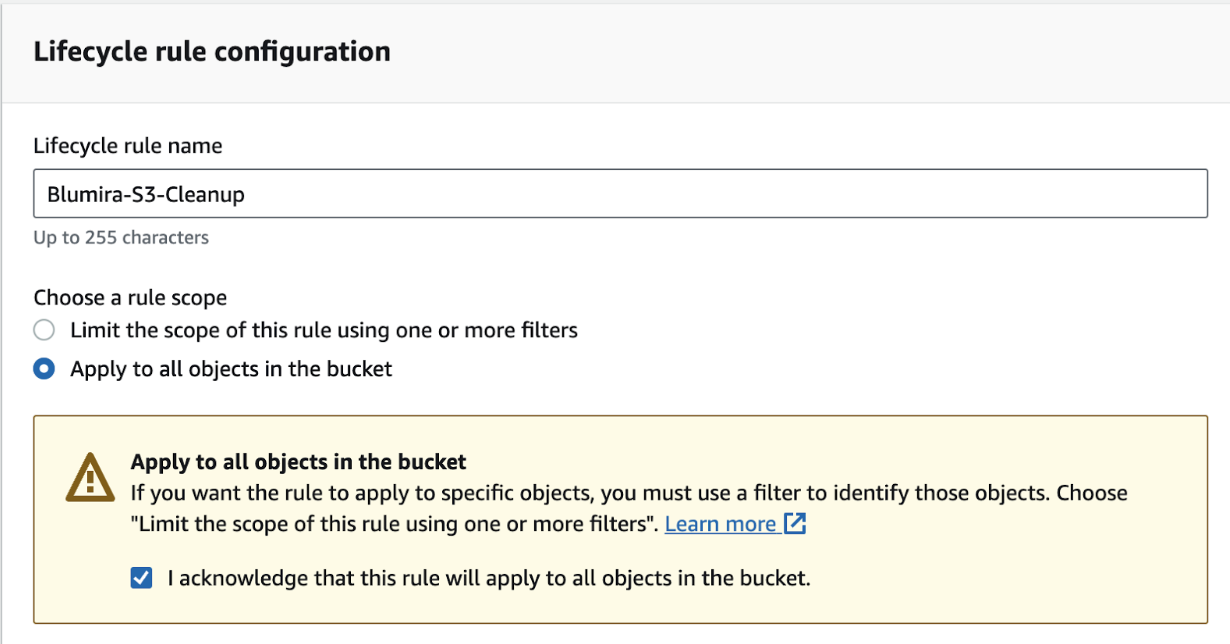Select the Limit the scope radio button

[x=44, y=330]
